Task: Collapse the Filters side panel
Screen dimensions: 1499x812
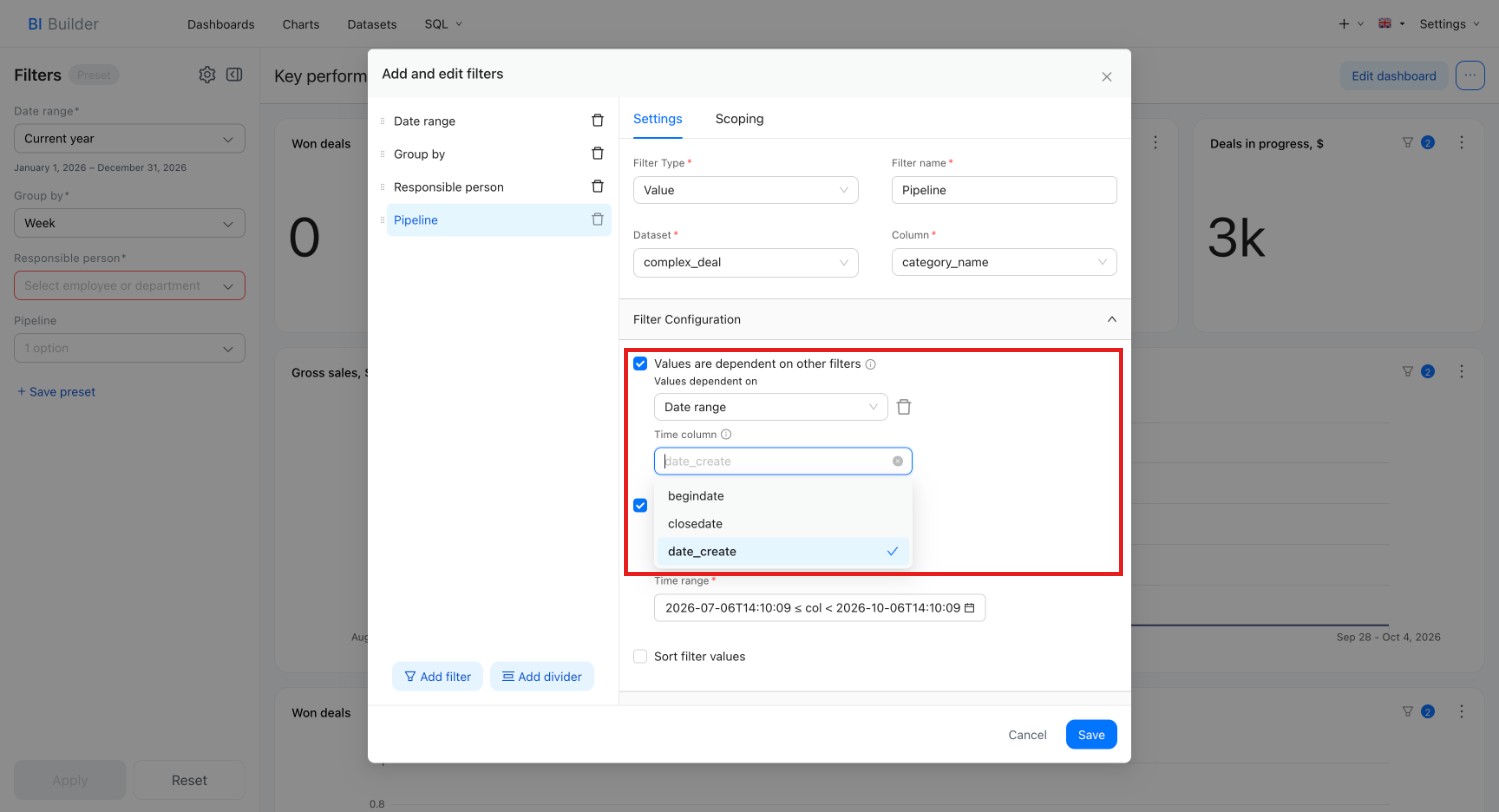Action: click(x=234, y=75)
